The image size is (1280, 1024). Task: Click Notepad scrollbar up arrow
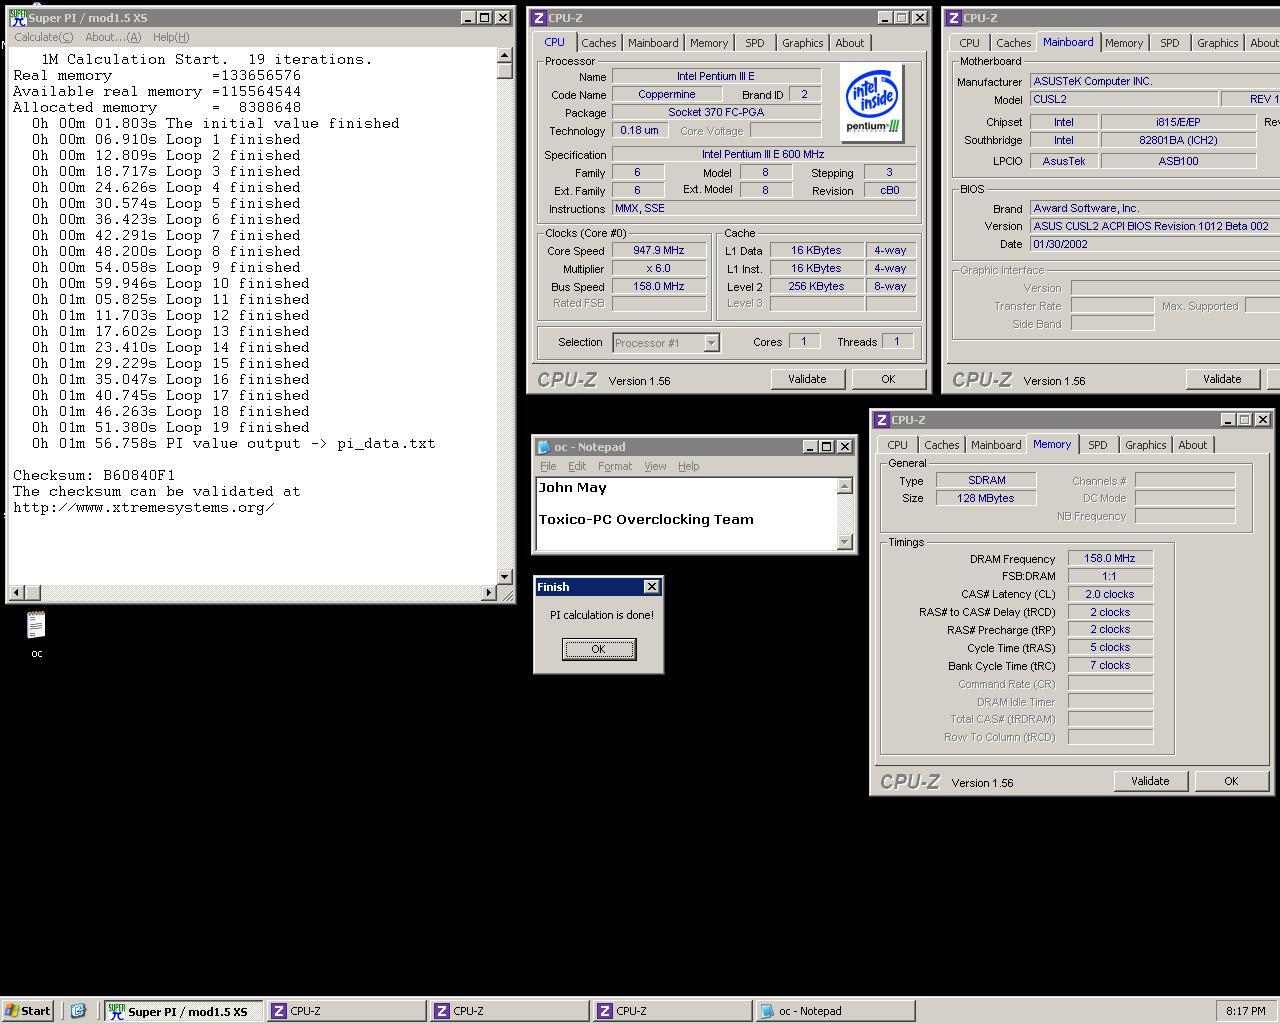tap(845, 486)
